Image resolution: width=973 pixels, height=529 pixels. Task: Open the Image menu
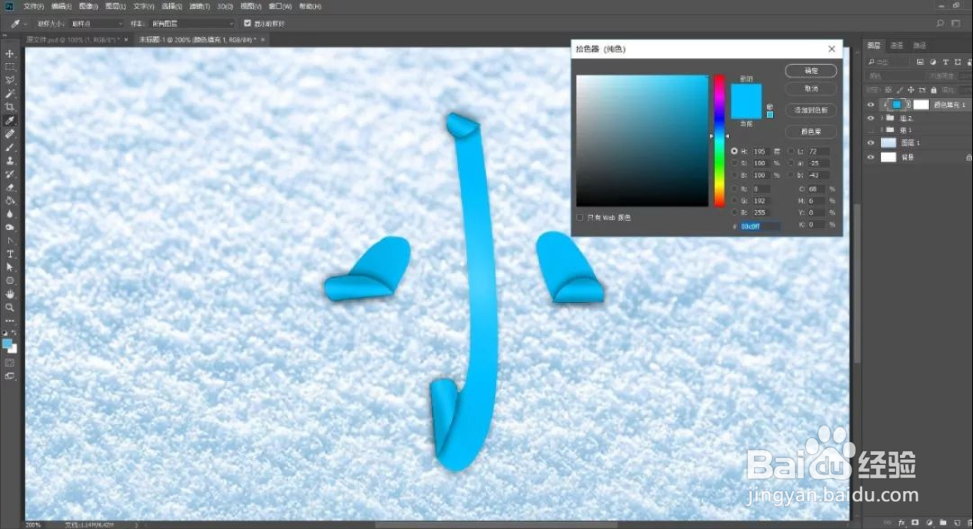pyautogui.click(x=88, y=6)
